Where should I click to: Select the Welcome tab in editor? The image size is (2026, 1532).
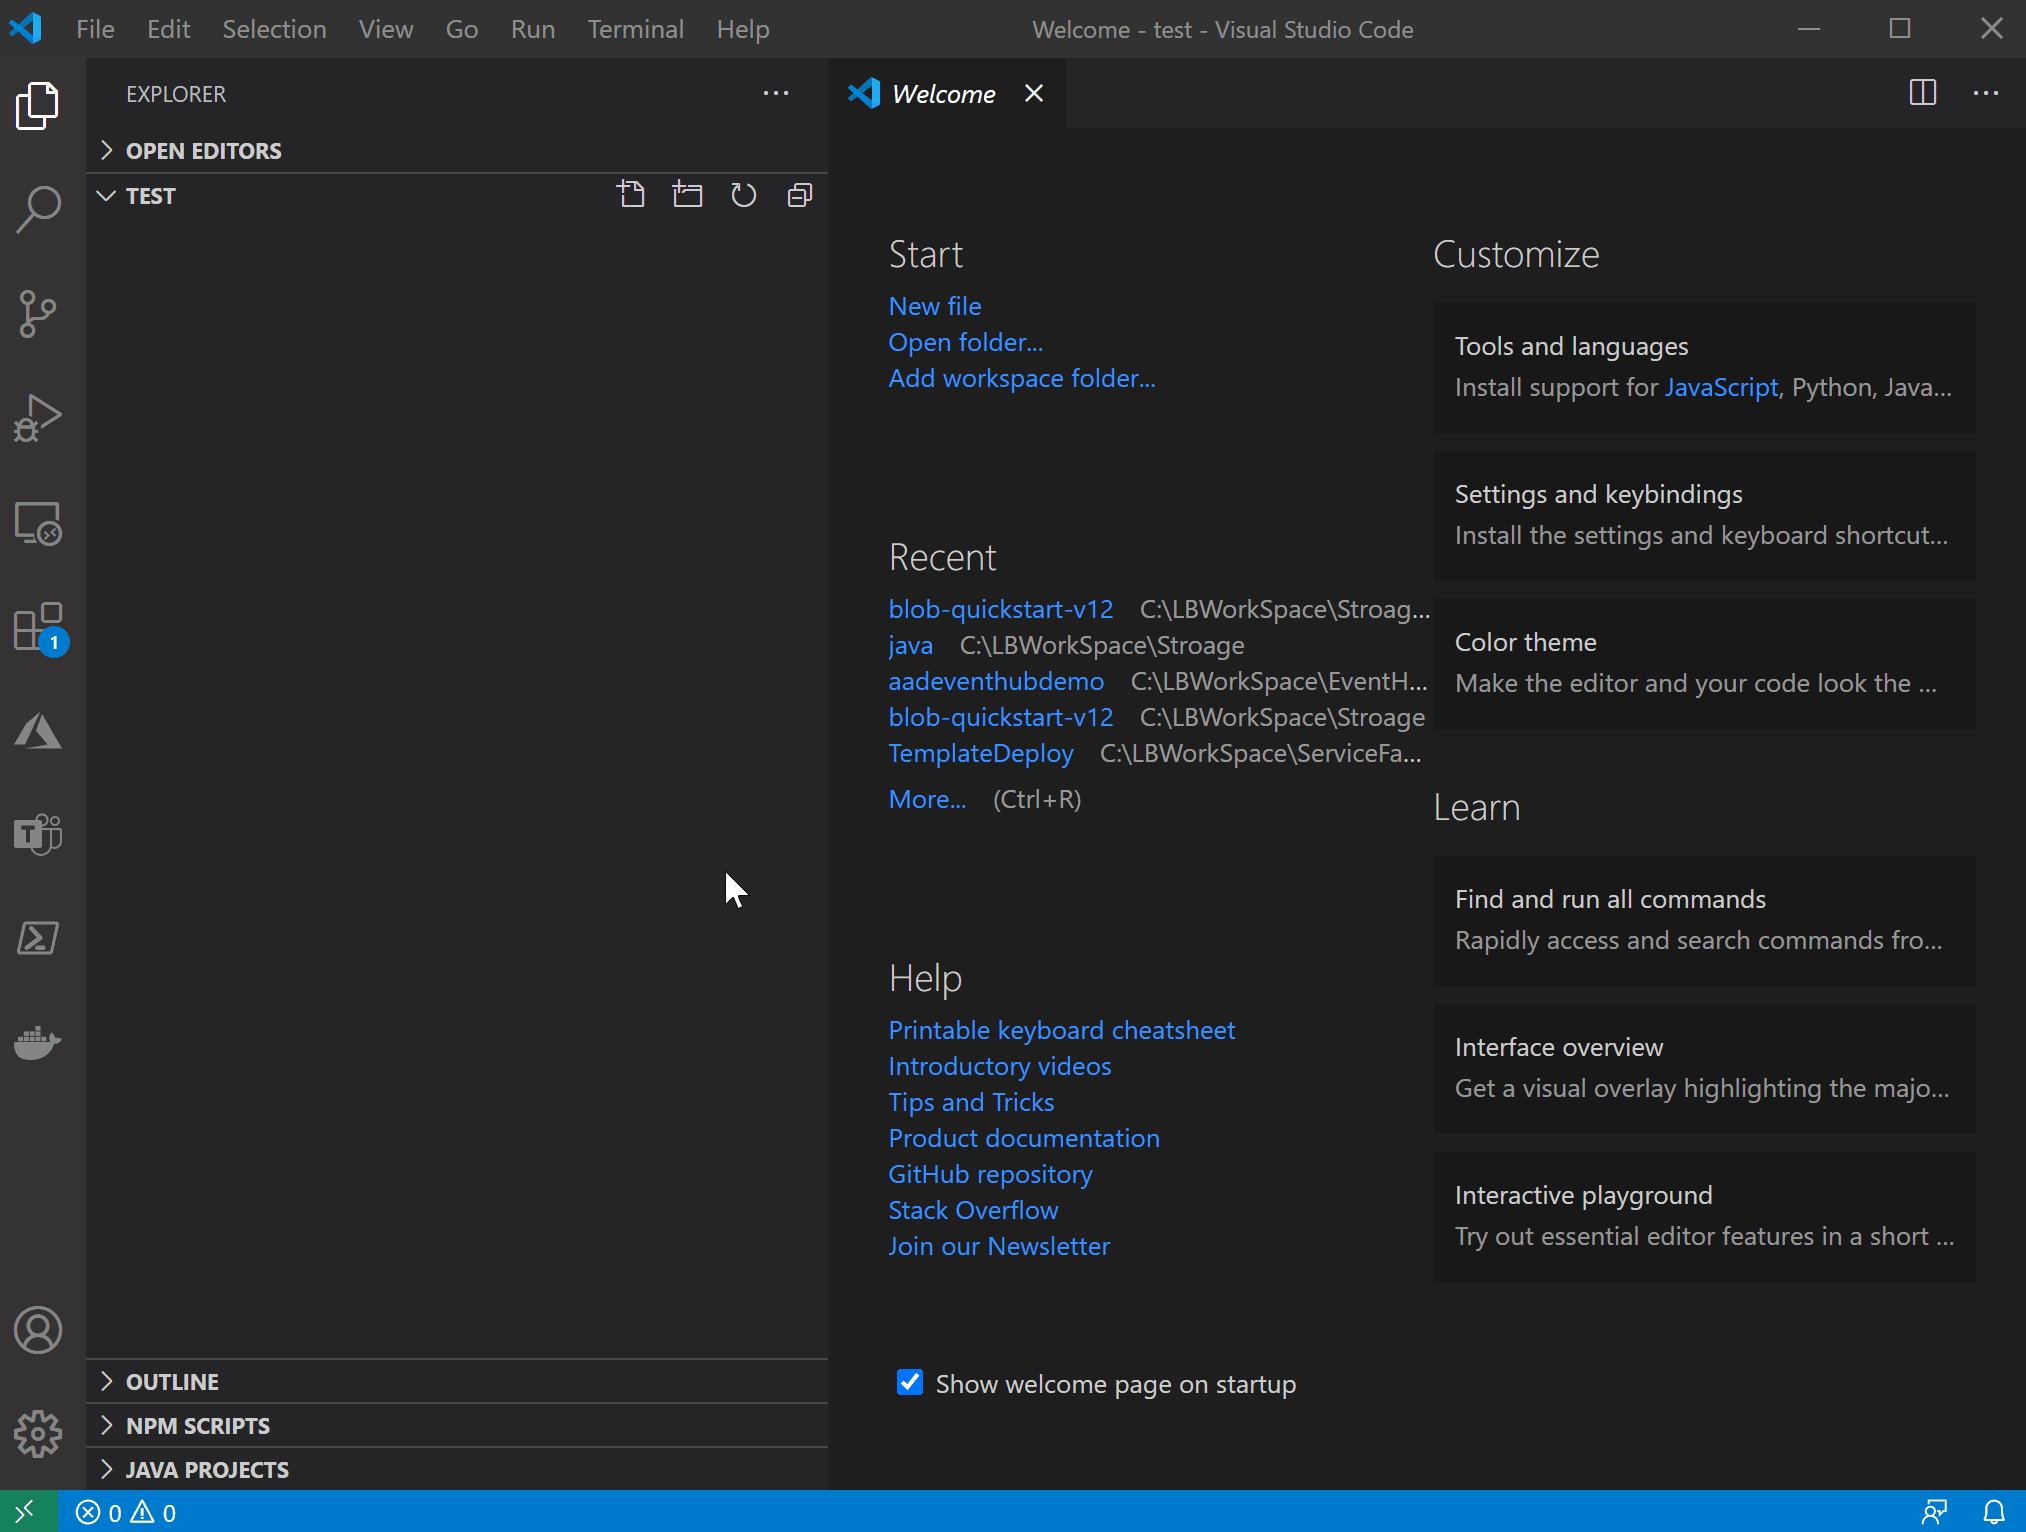941,93
